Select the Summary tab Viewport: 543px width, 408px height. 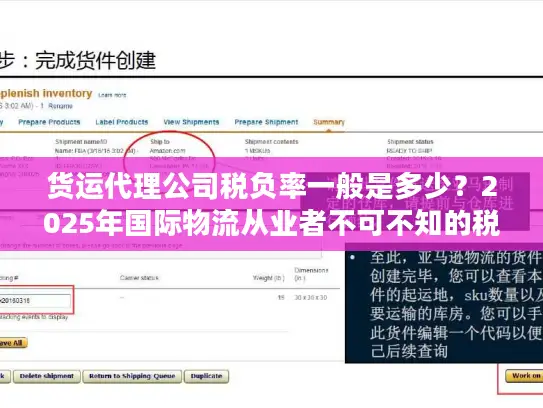click(329, 122)
